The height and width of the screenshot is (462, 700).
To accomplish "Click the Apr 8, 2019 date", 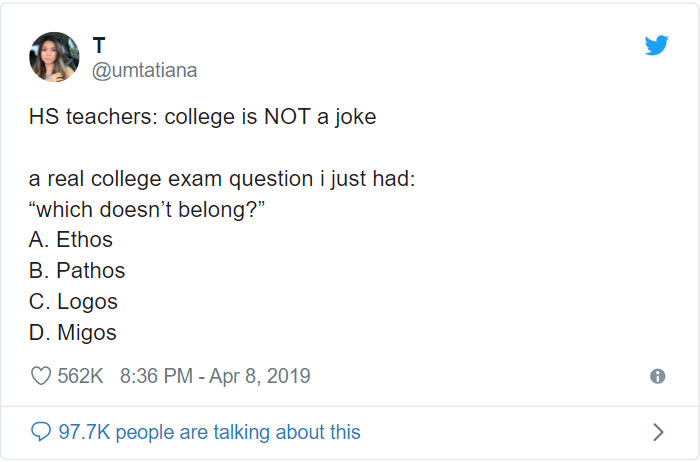I will [x=261, y=377].
